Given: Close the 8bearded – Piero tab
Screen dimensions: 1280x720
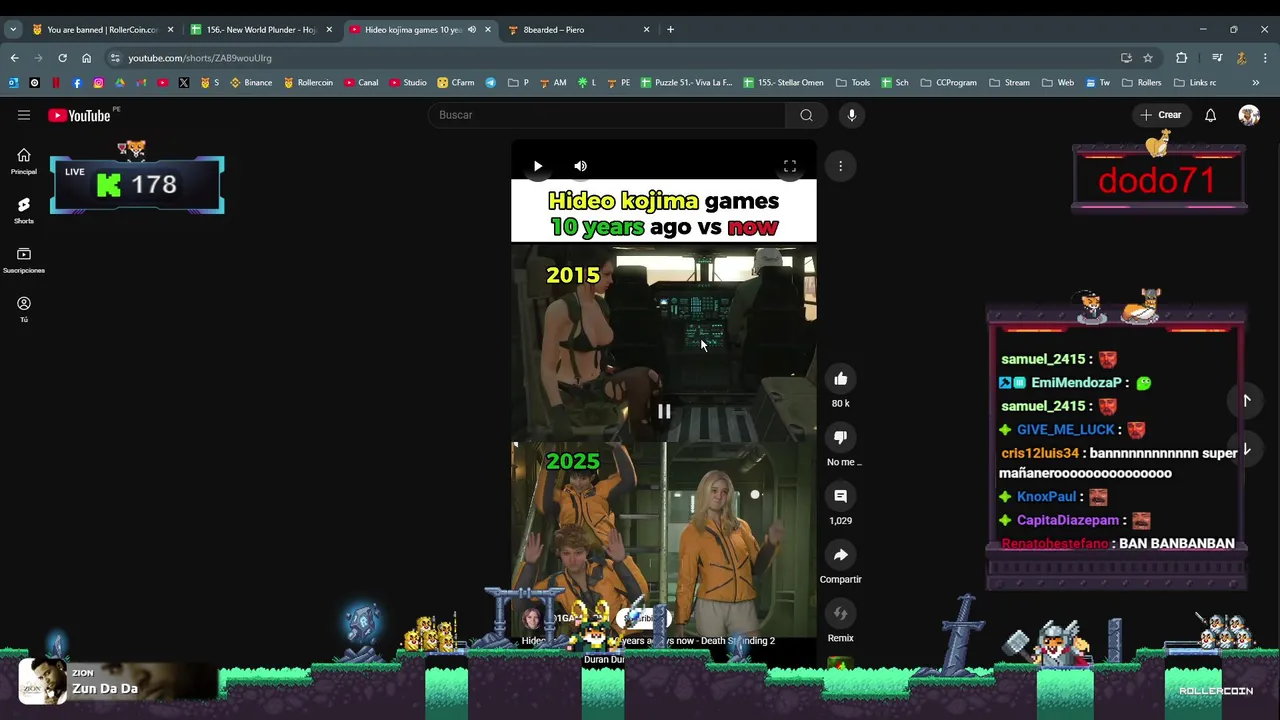Looking at the screenshot, I should click(646, 30).
